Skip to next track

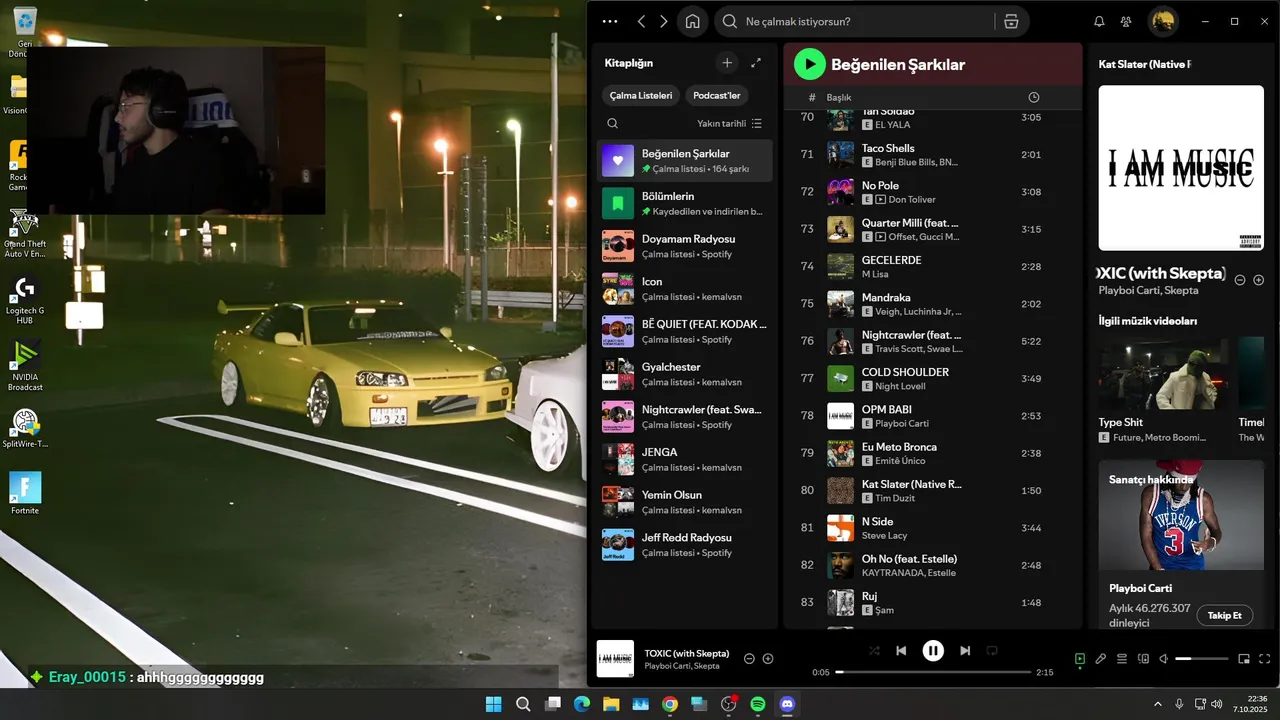point(965,651)
